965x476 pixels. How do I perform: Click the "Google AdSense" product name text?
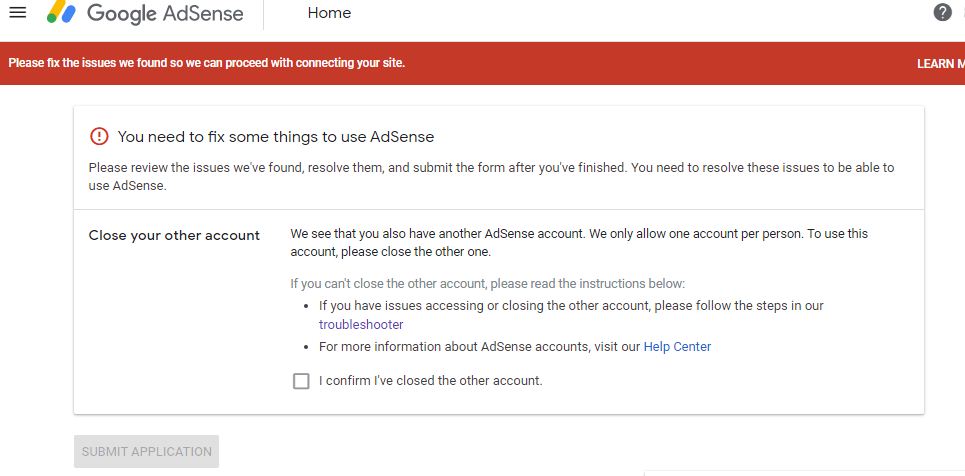coord(165,14)
